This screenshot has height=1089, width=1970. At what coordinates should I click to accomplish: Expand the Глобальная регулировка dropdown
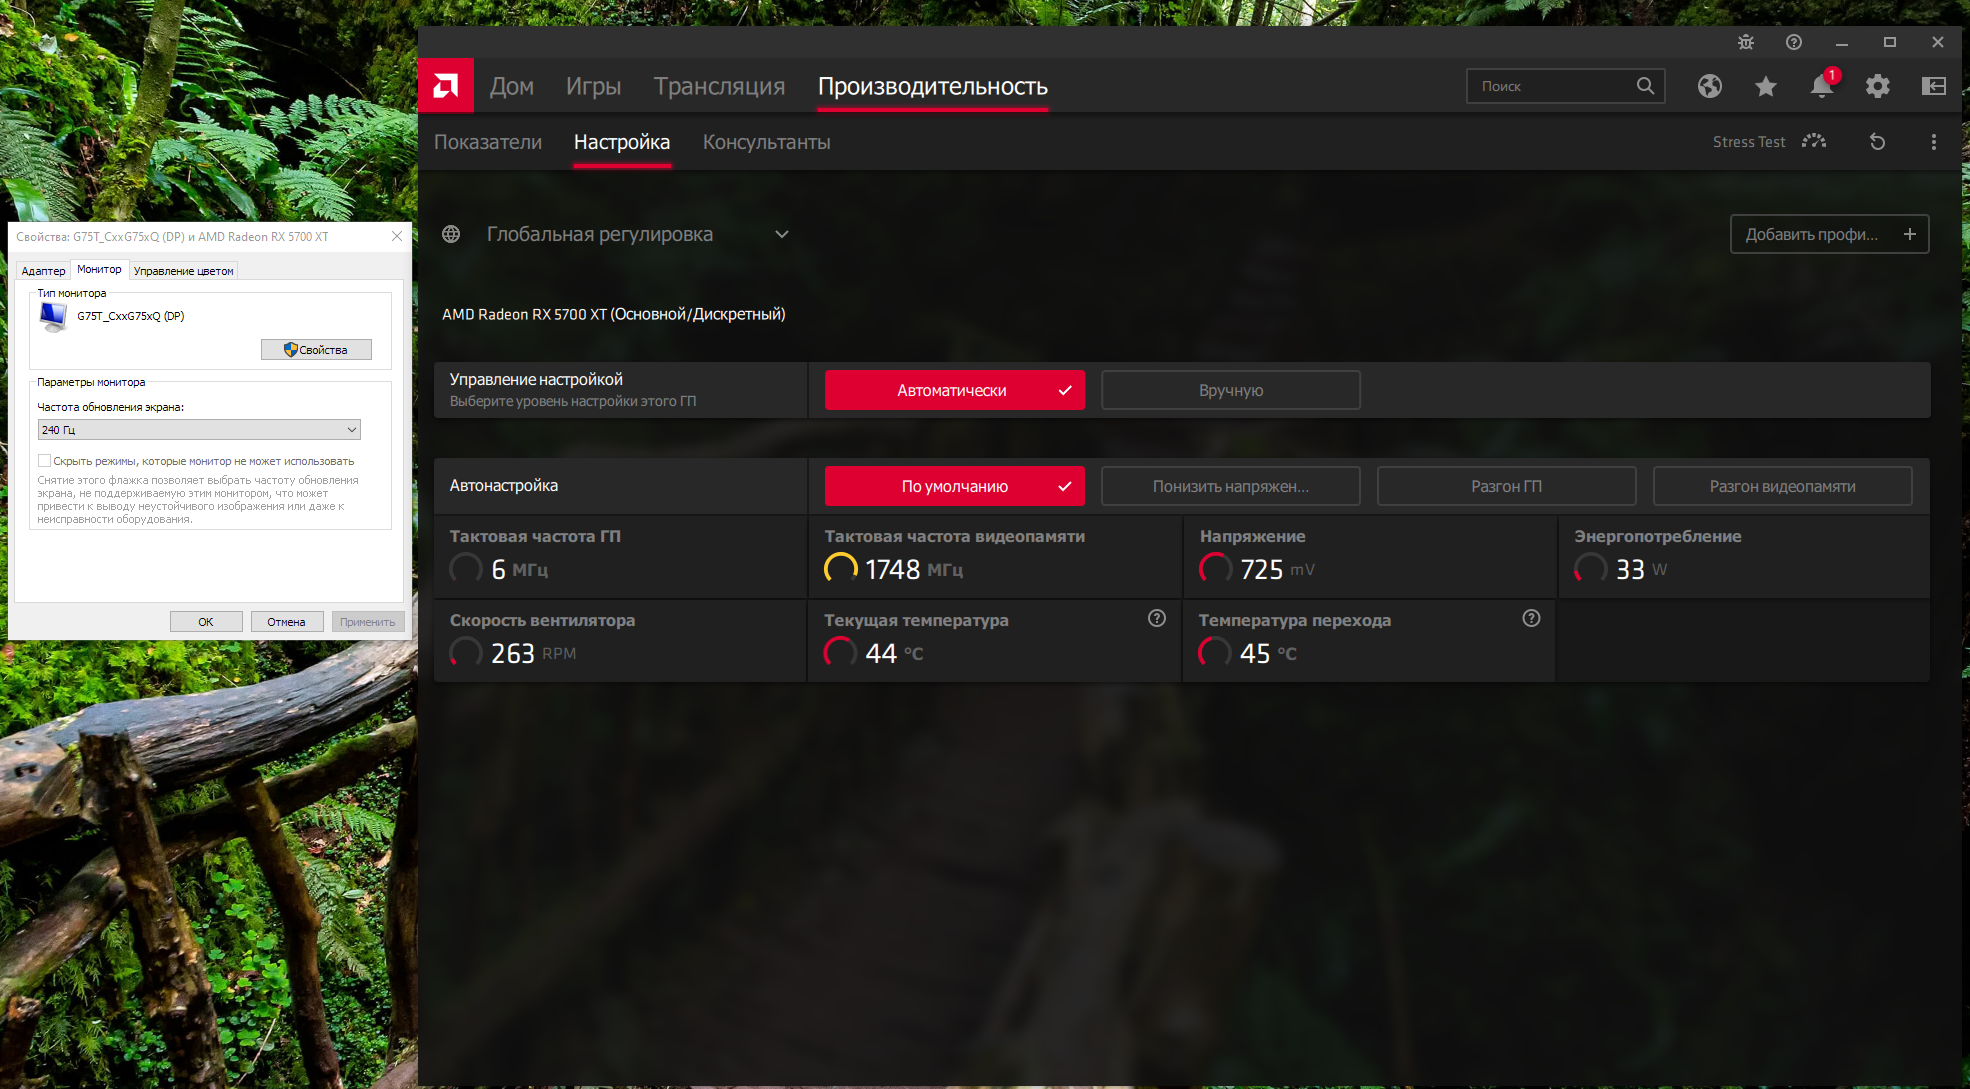pos(781,234)
